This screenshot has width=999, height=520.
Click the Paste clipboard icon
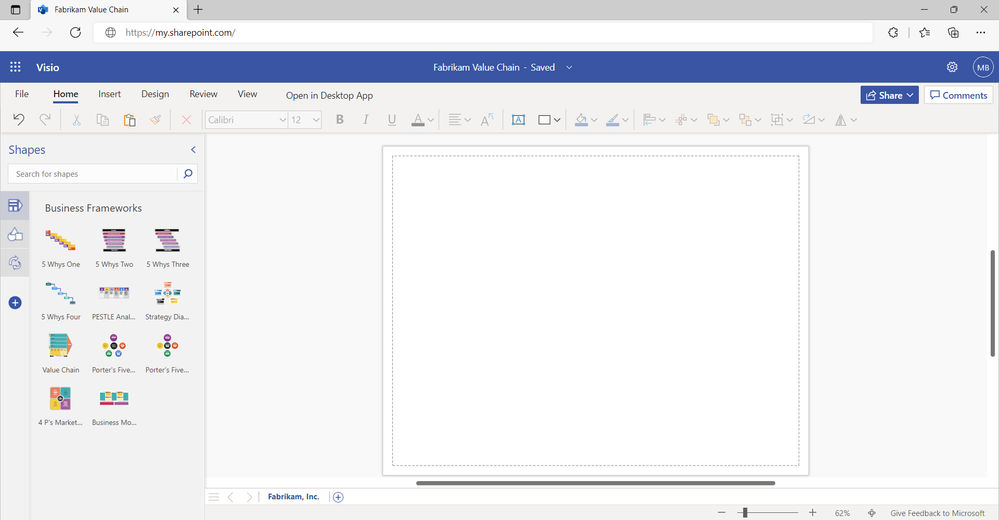pyautogui.click(x=129, y=120)
